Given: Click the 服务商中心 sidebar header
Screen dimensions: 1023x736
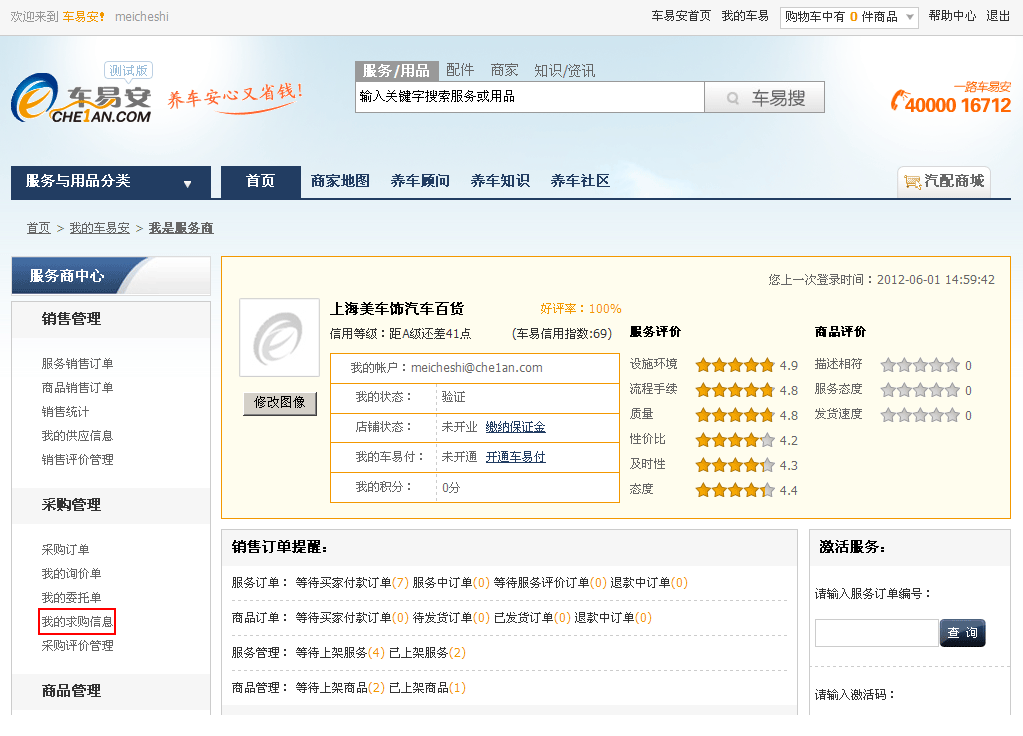Looking at the screenshot, I should 111,276.
